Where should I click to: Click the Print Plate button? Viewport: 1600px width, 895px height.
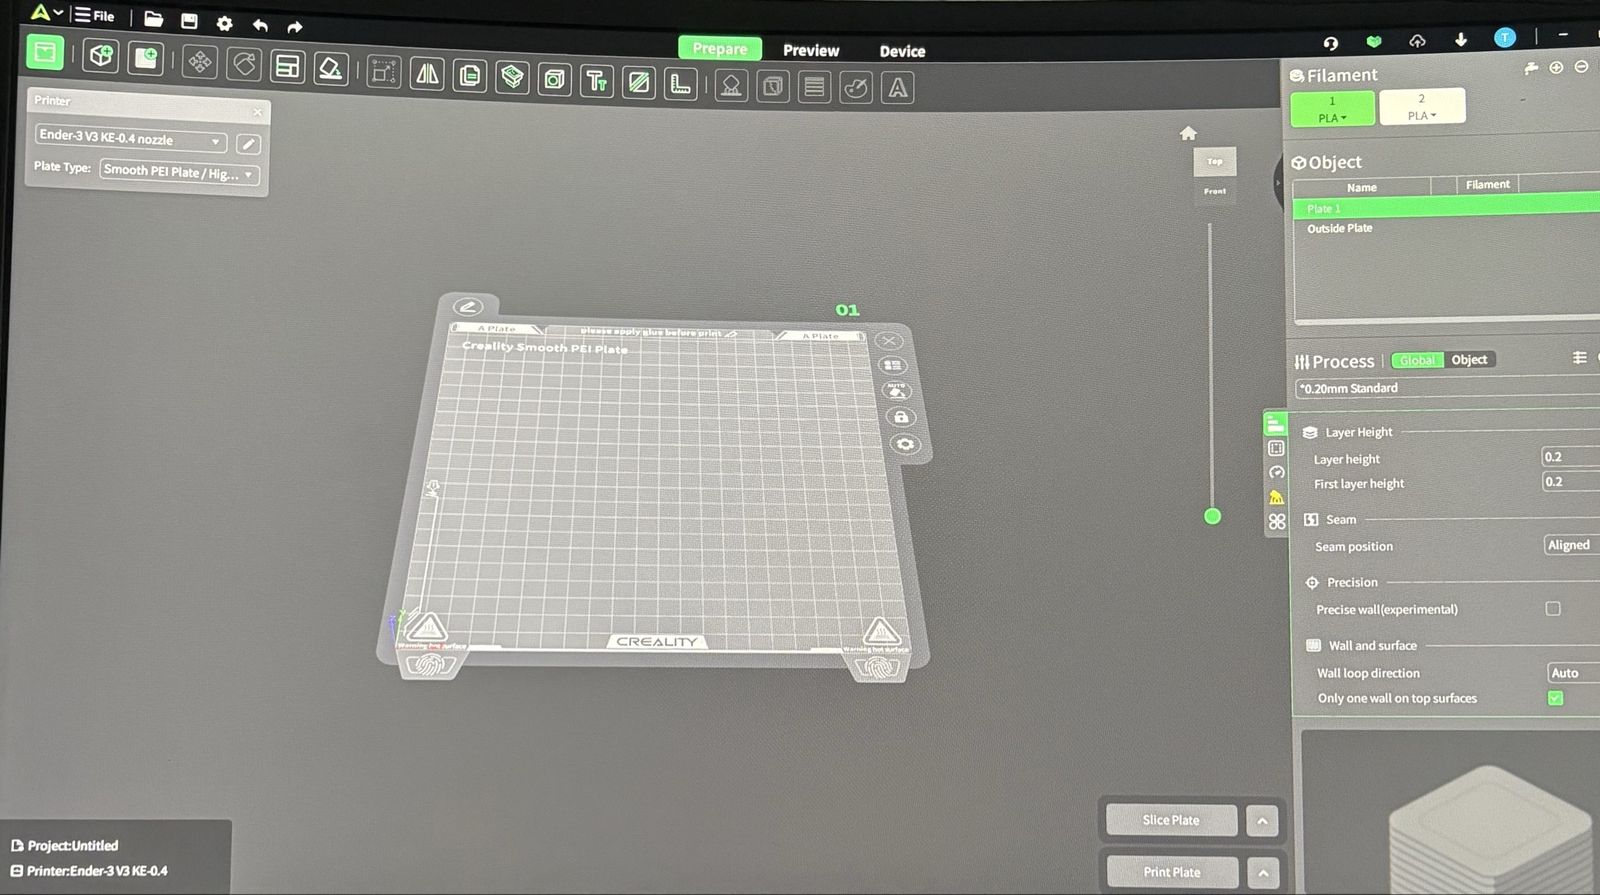coord(1172,872)
